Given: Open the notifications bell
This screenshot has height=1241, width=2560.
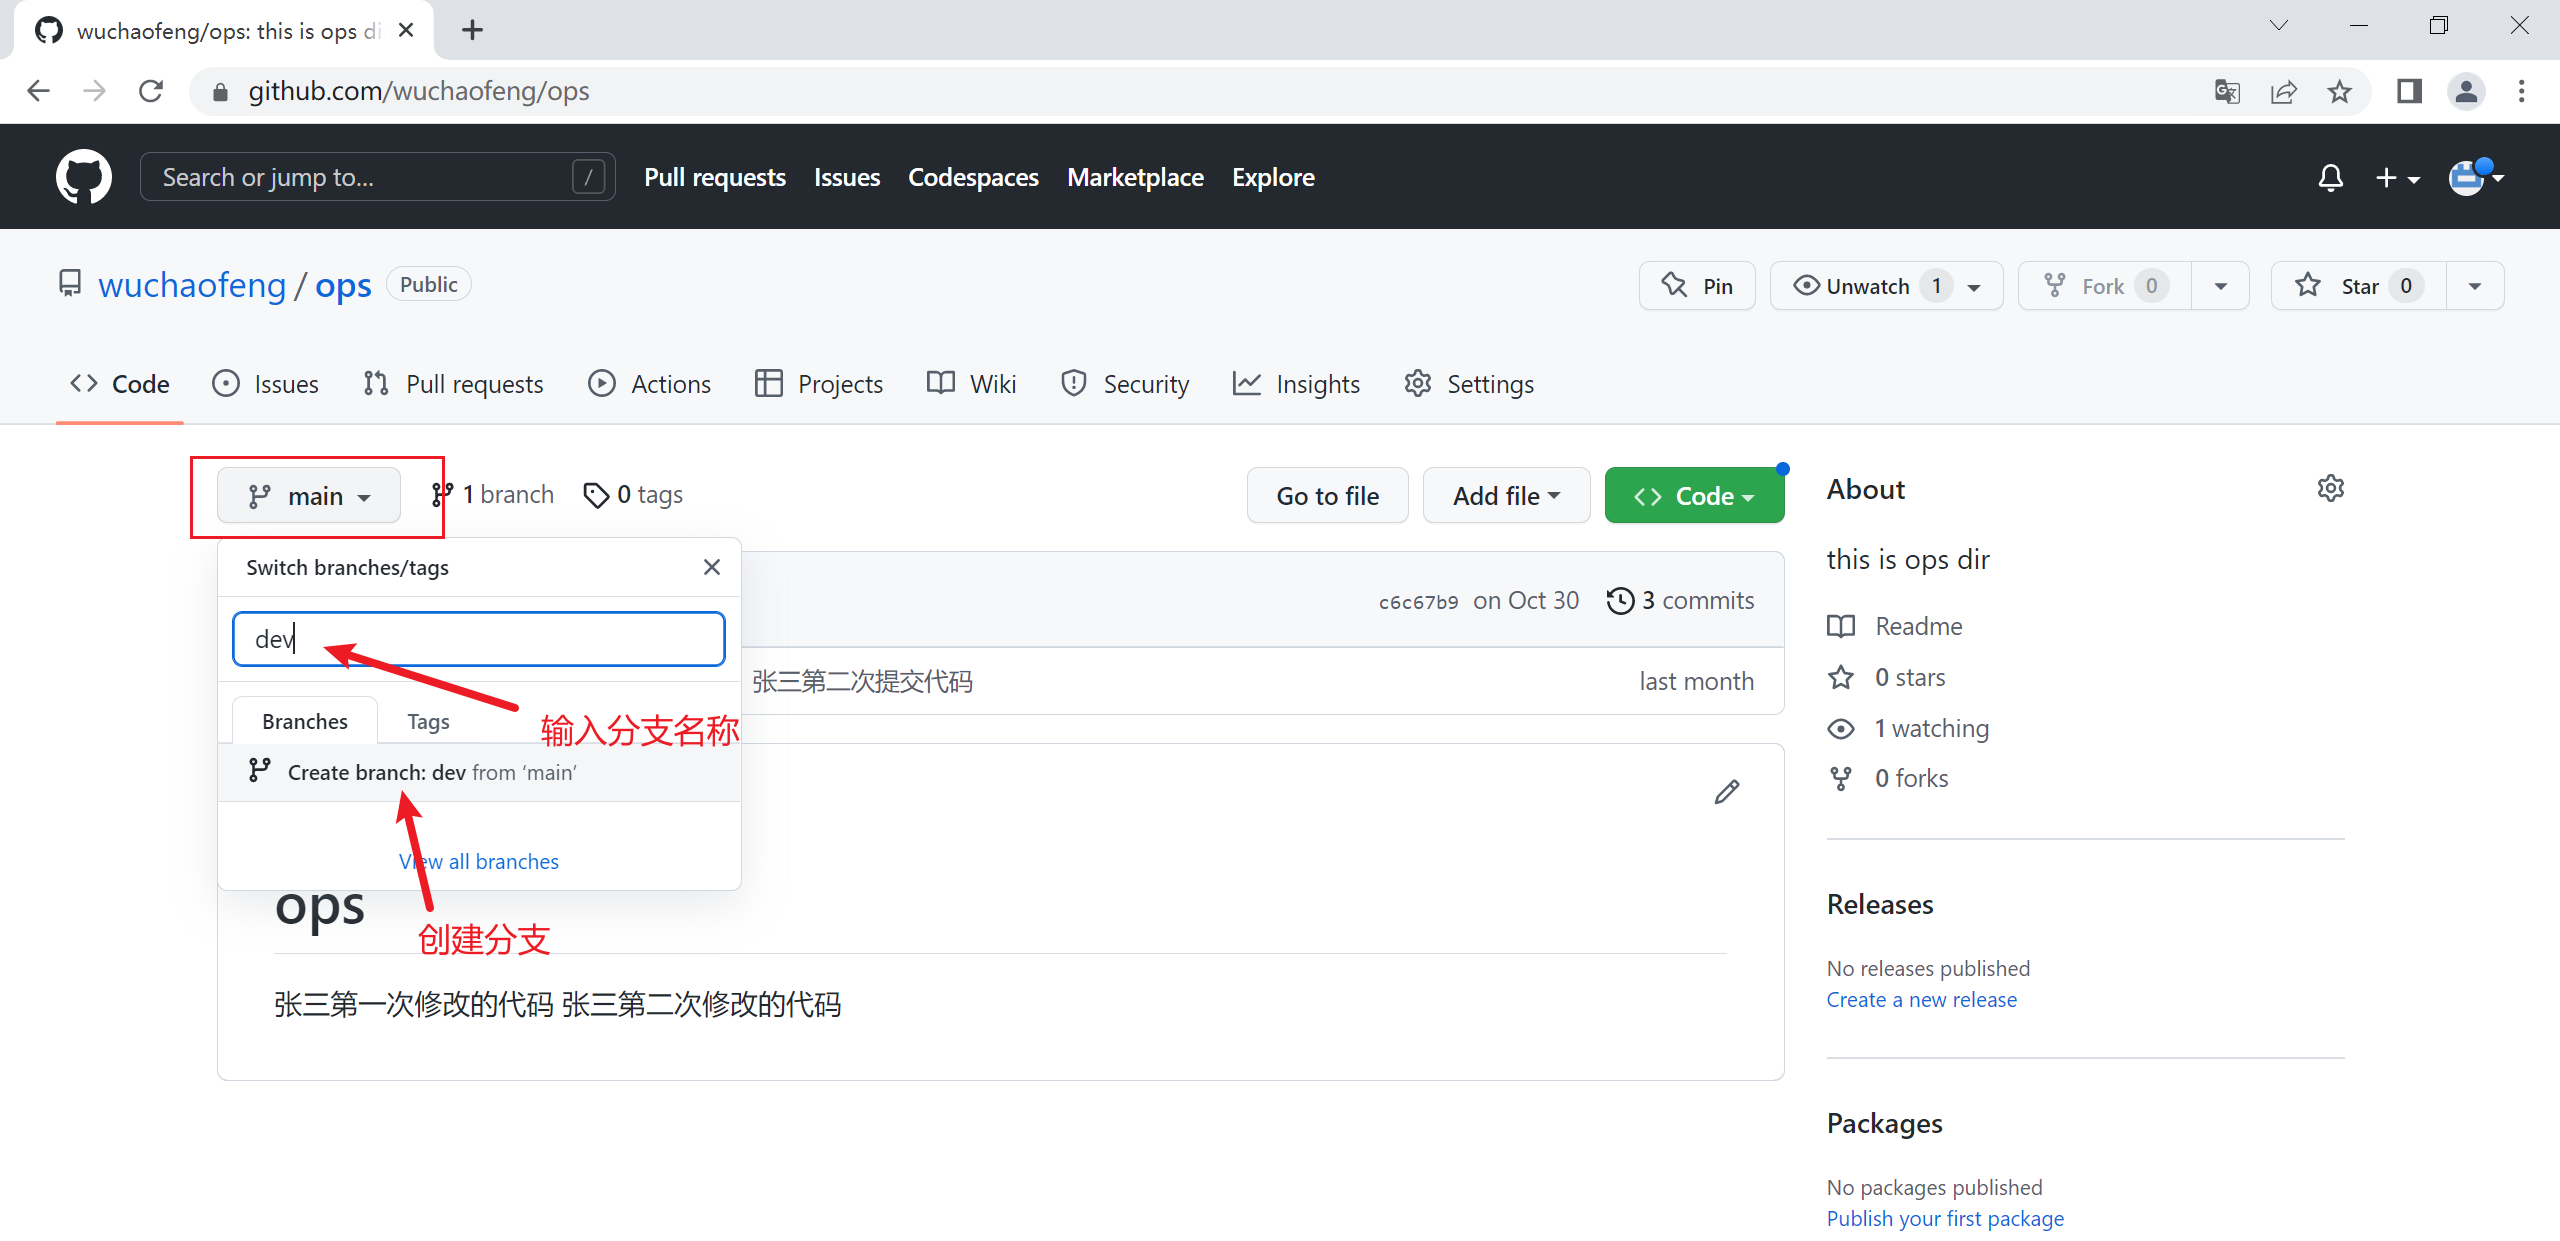Looking at the screenshot, I should pos(2330,177).
